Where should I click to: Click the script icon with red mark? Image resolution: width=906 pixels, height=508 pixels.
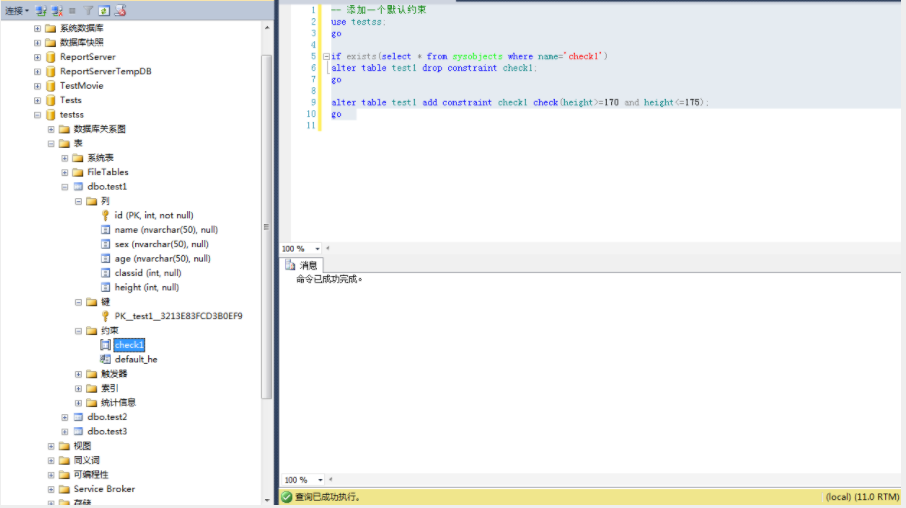[120, 10]
